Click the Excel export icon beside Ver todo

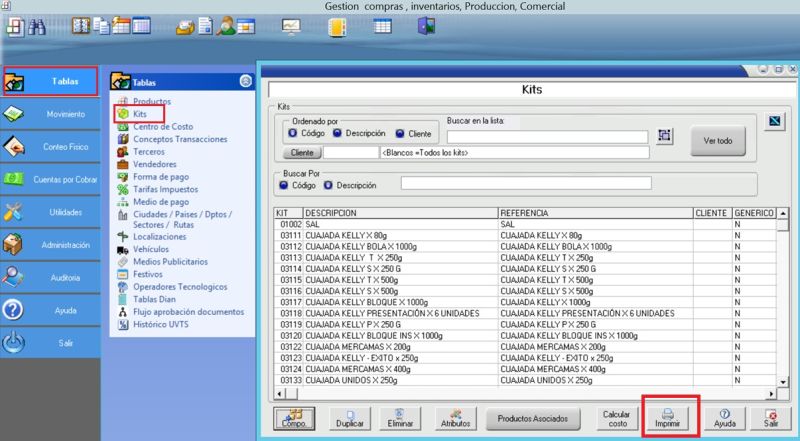774,123
